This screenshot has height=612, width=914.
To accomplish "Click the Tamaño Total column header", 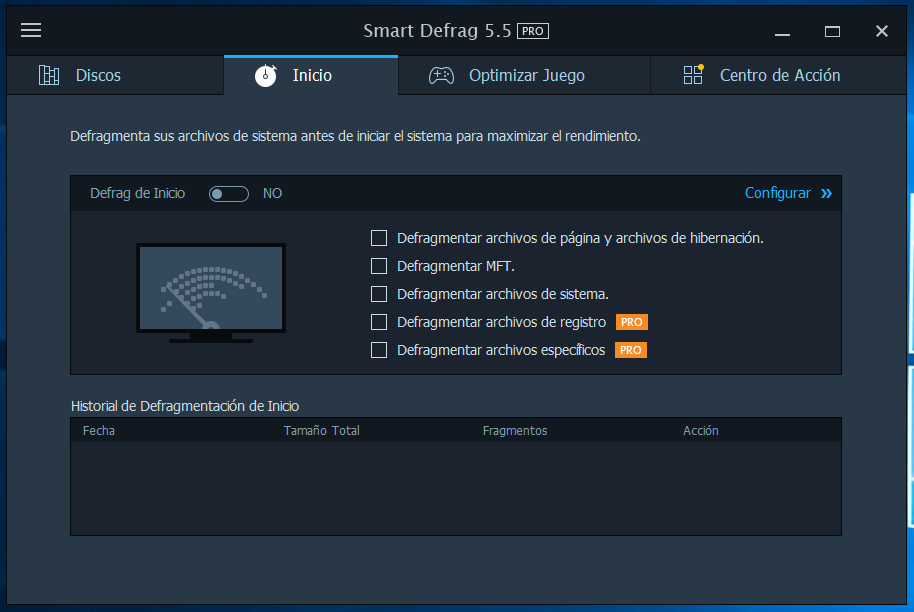I will 322,431.
